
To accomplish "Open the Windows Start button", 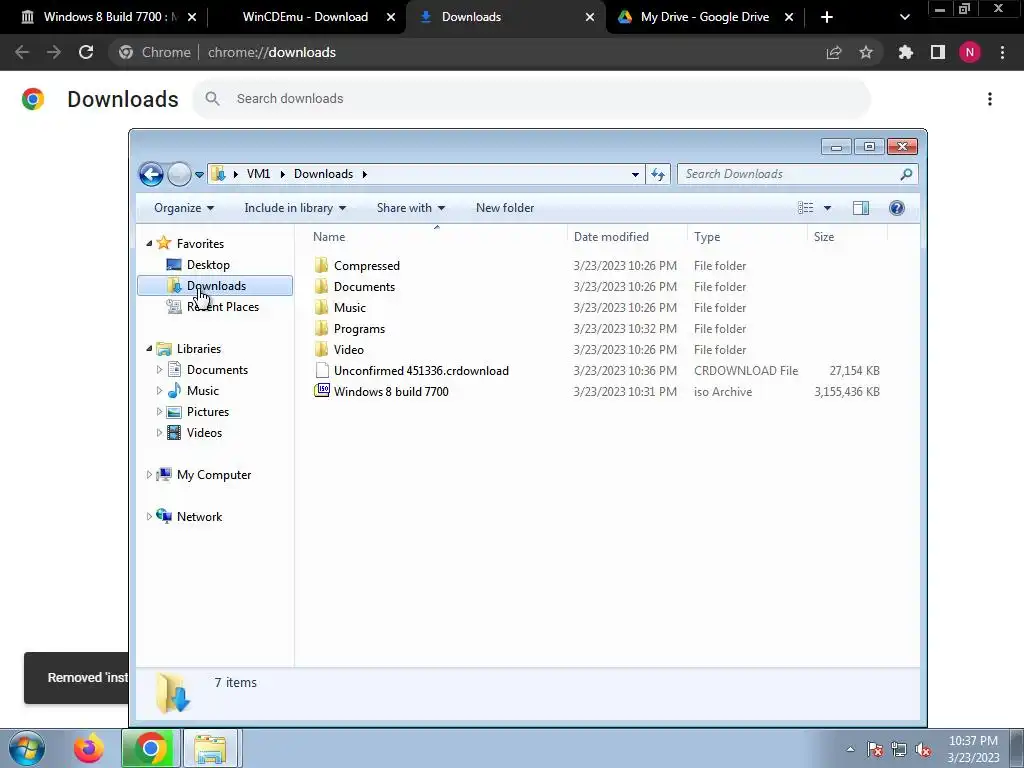I will [x=27, y=748].
